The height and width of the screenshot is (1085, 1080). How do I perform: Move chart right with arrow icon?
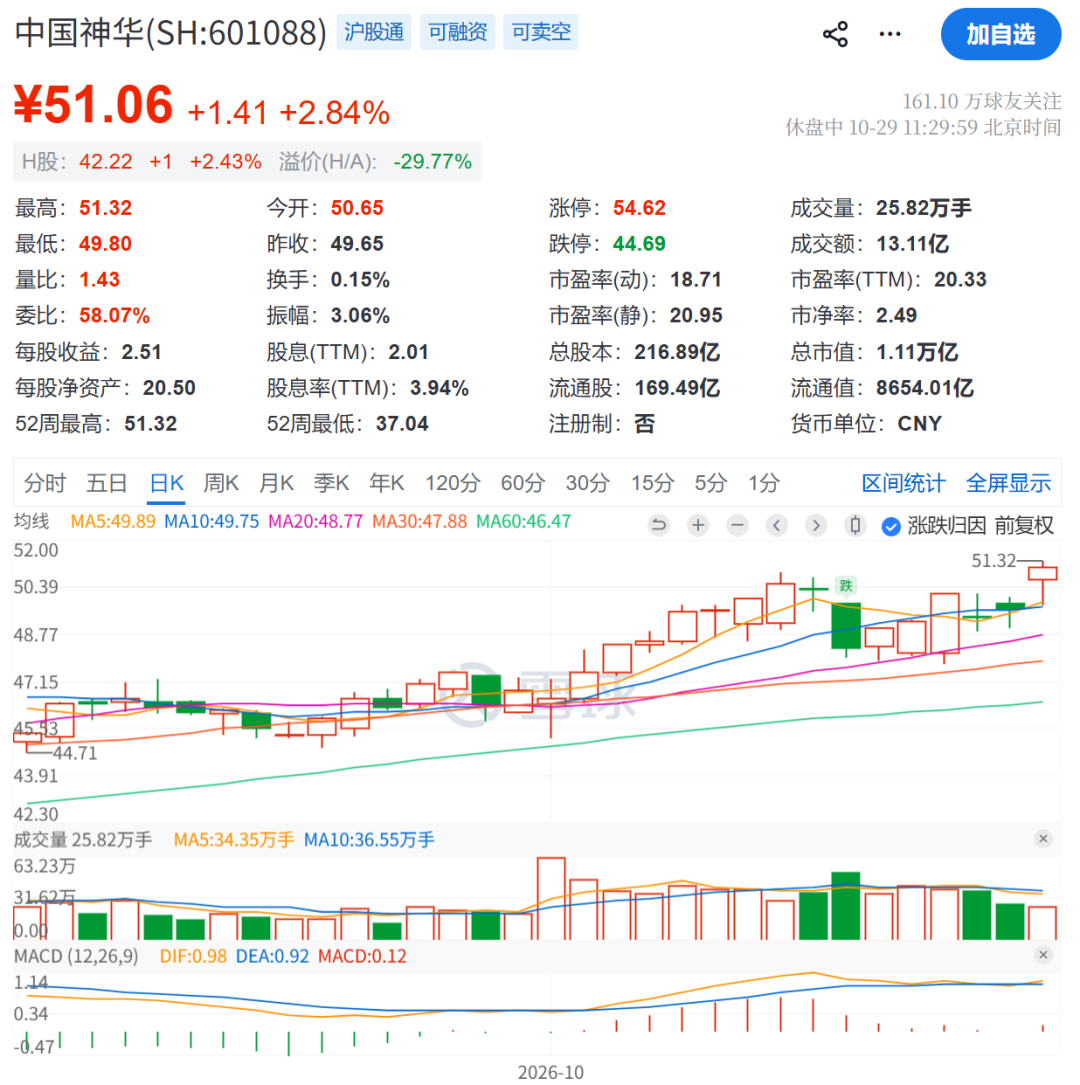pos(816,526)
